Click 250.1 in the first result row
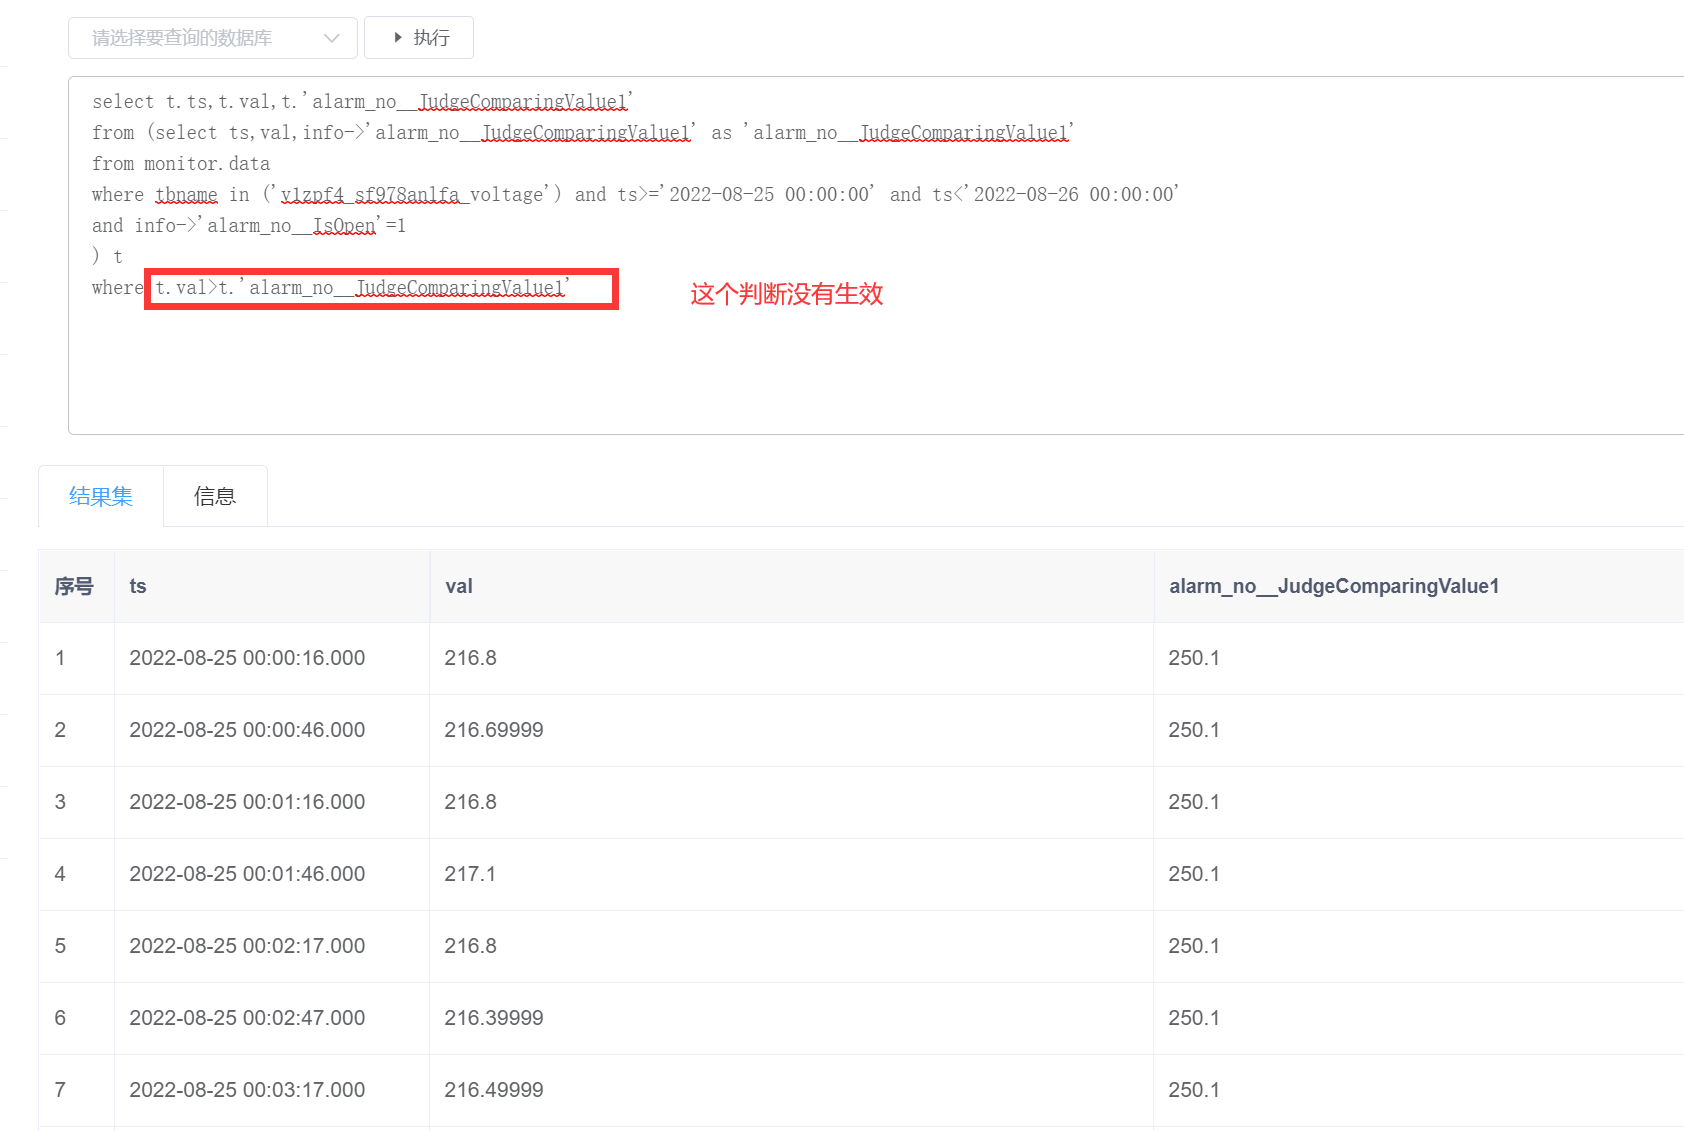The width and height of the screenshot is (1684, 1131). pos(1192,658)
